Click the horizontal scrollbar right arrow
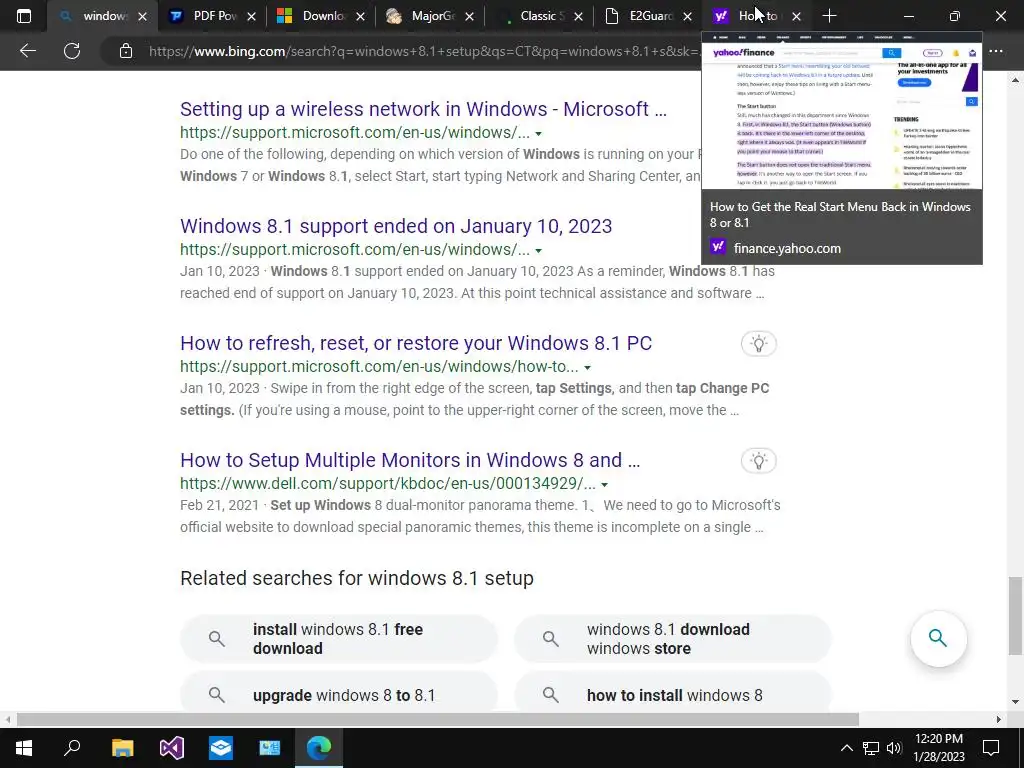The height and width of the screenshot is (768, 1024). coord(999,719)
